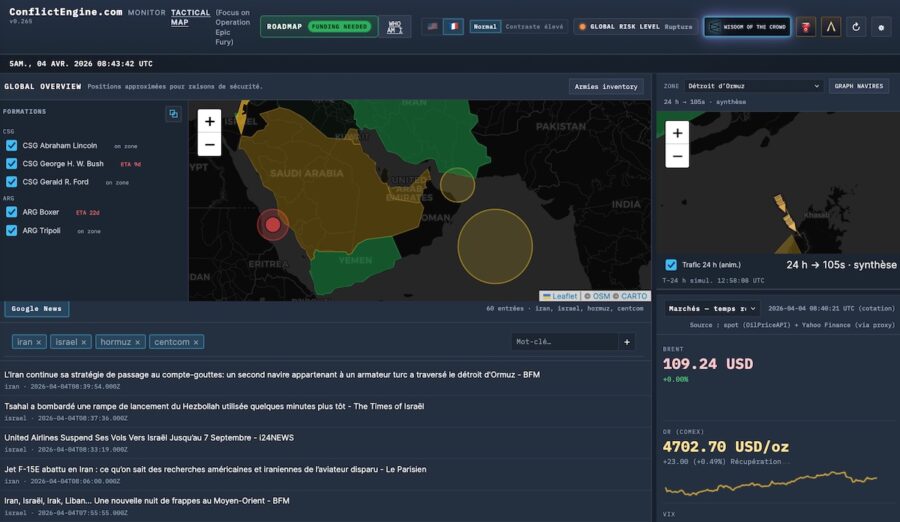This screenshot has width=900, height=522.
Task: Switch to the Google News tab
Action: pyautogui.click(x=37, y=309)
